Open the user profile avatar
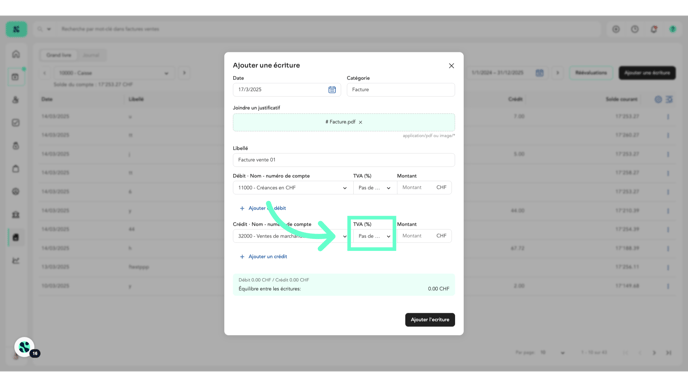688x387 pixels. 673,29
